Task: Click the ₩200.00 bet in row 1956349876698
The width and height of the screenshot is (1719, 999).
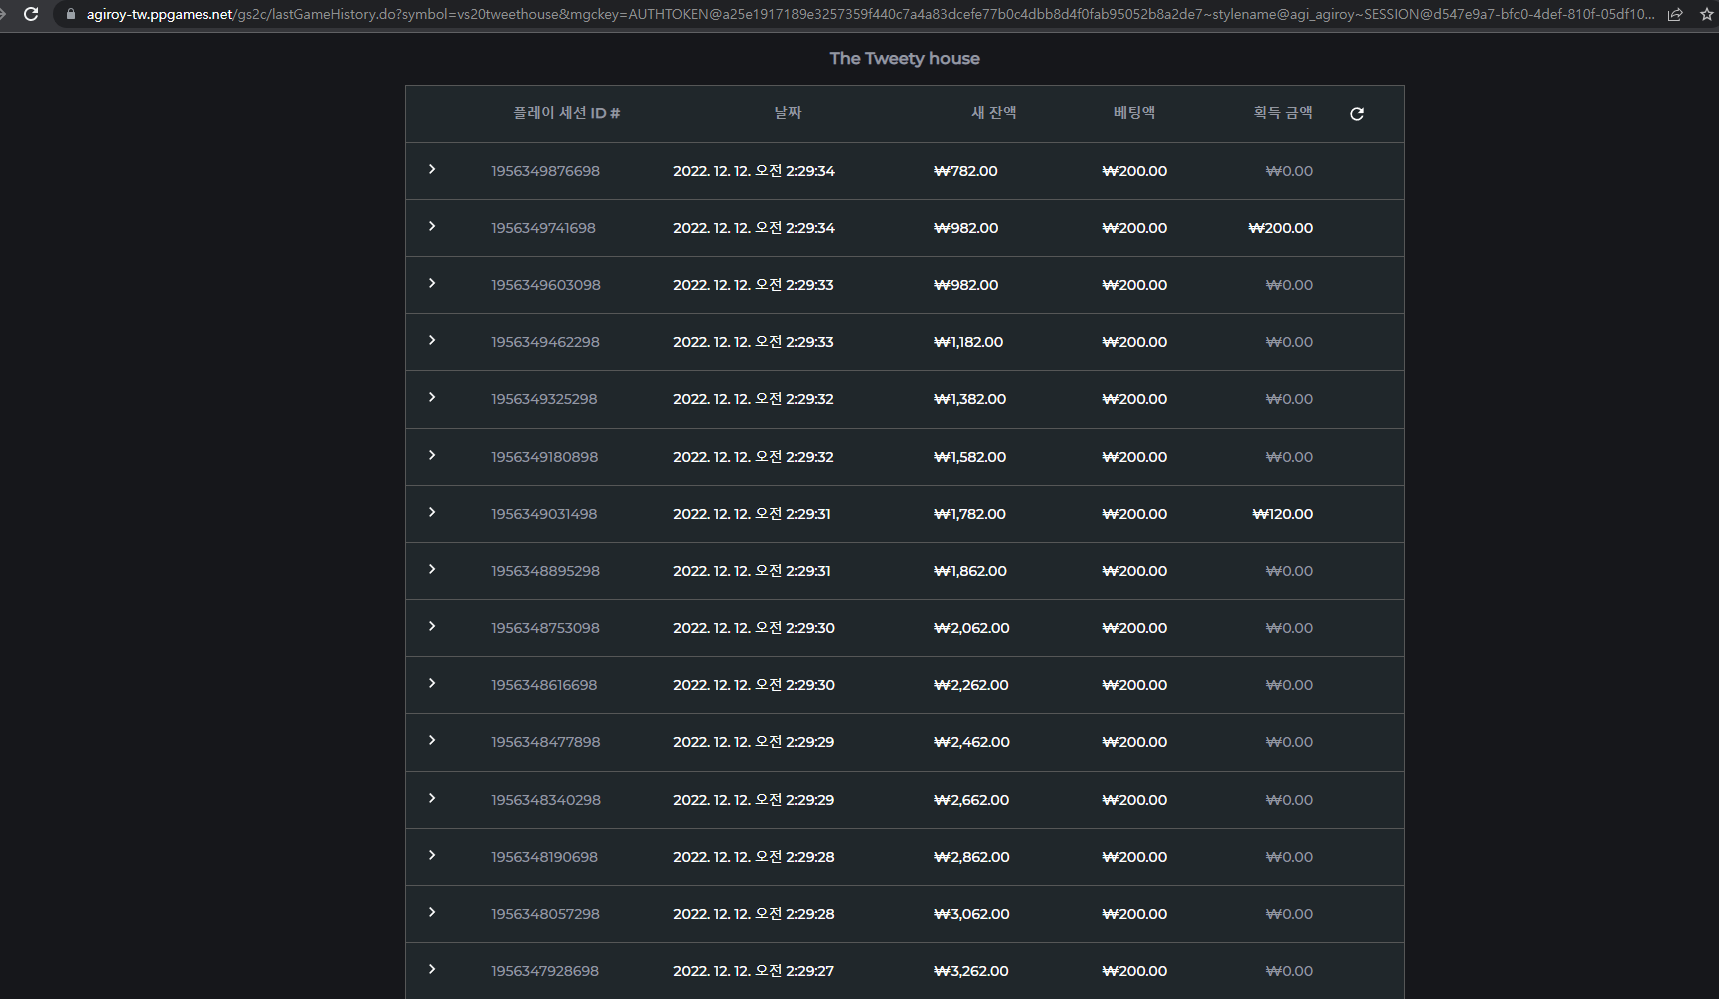Action: pyautogui.click(x=1135, y=171)
